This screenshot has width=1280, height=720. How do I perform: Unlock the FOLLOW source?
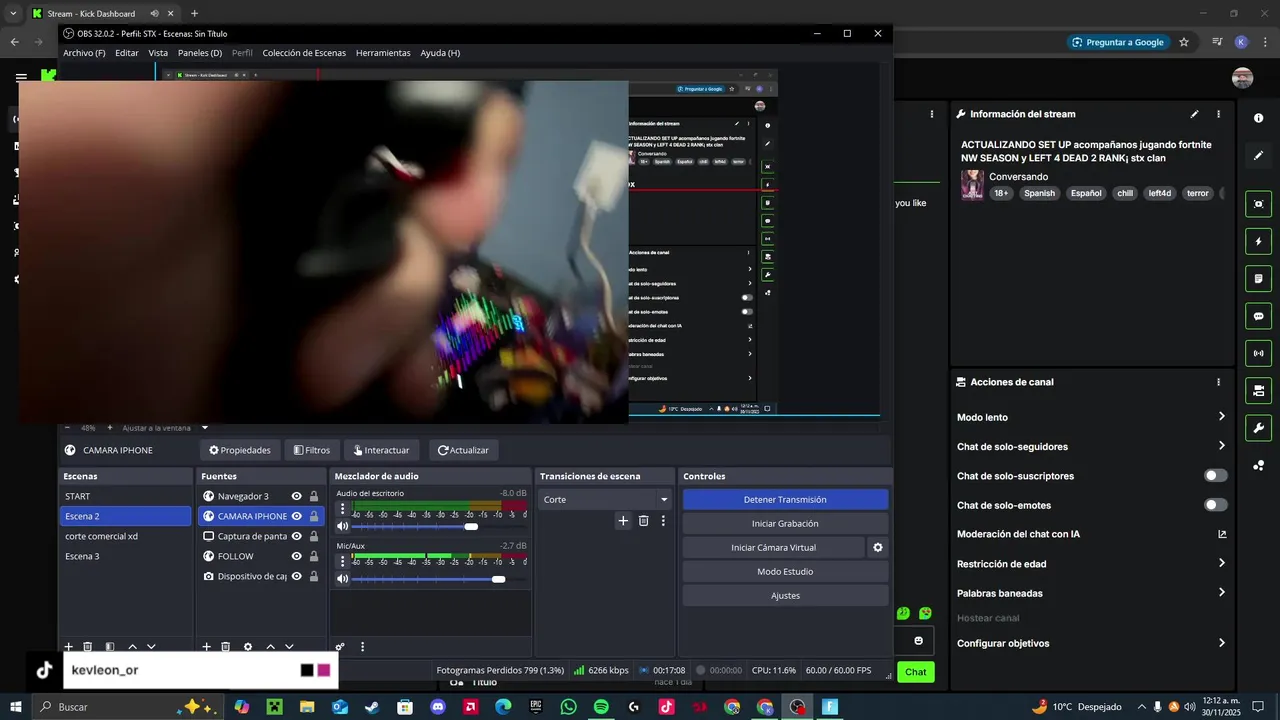click(x=314, y=556)
